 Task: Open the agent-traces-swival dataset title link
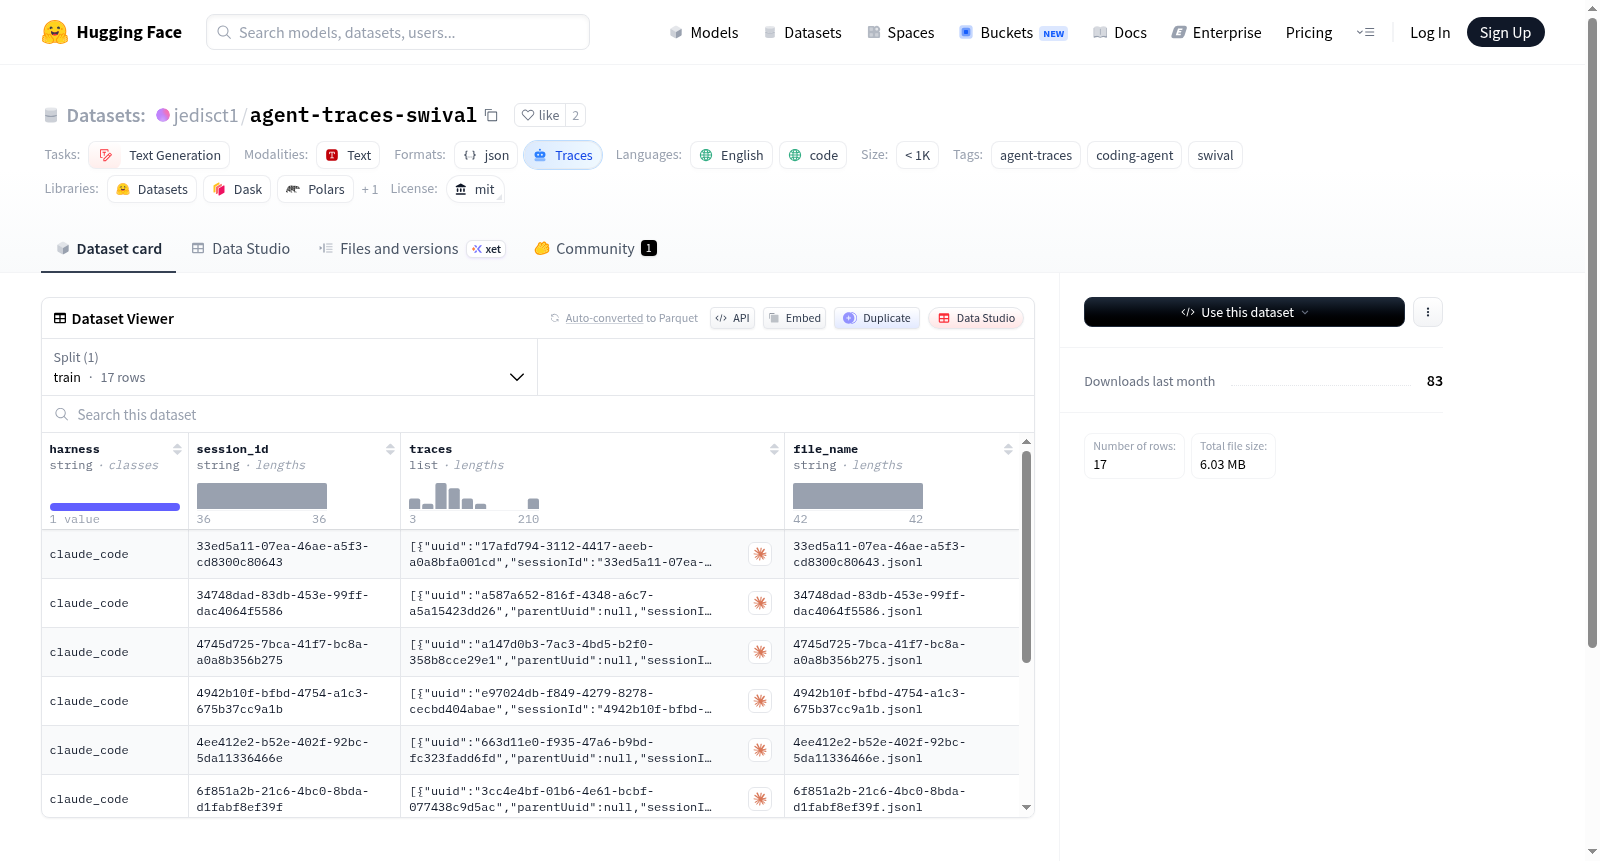coord(363,115)
